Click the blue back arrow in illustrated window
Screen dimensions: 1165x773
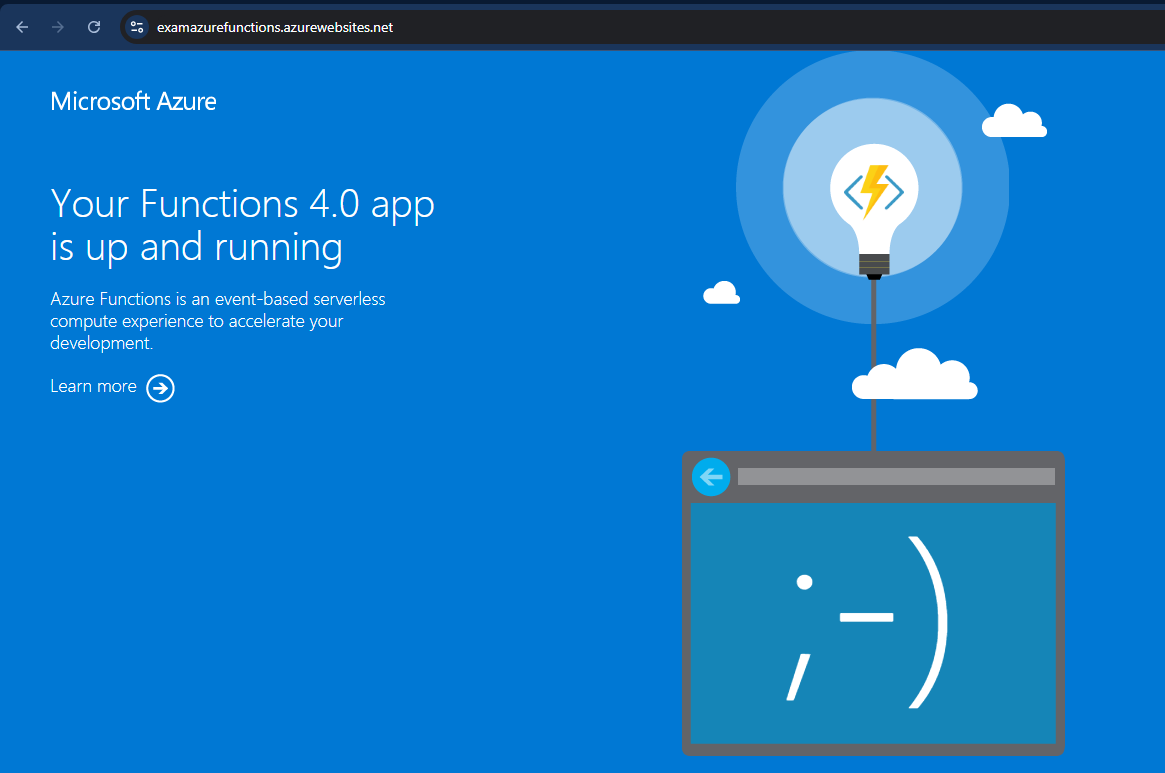tap(711, 476)
